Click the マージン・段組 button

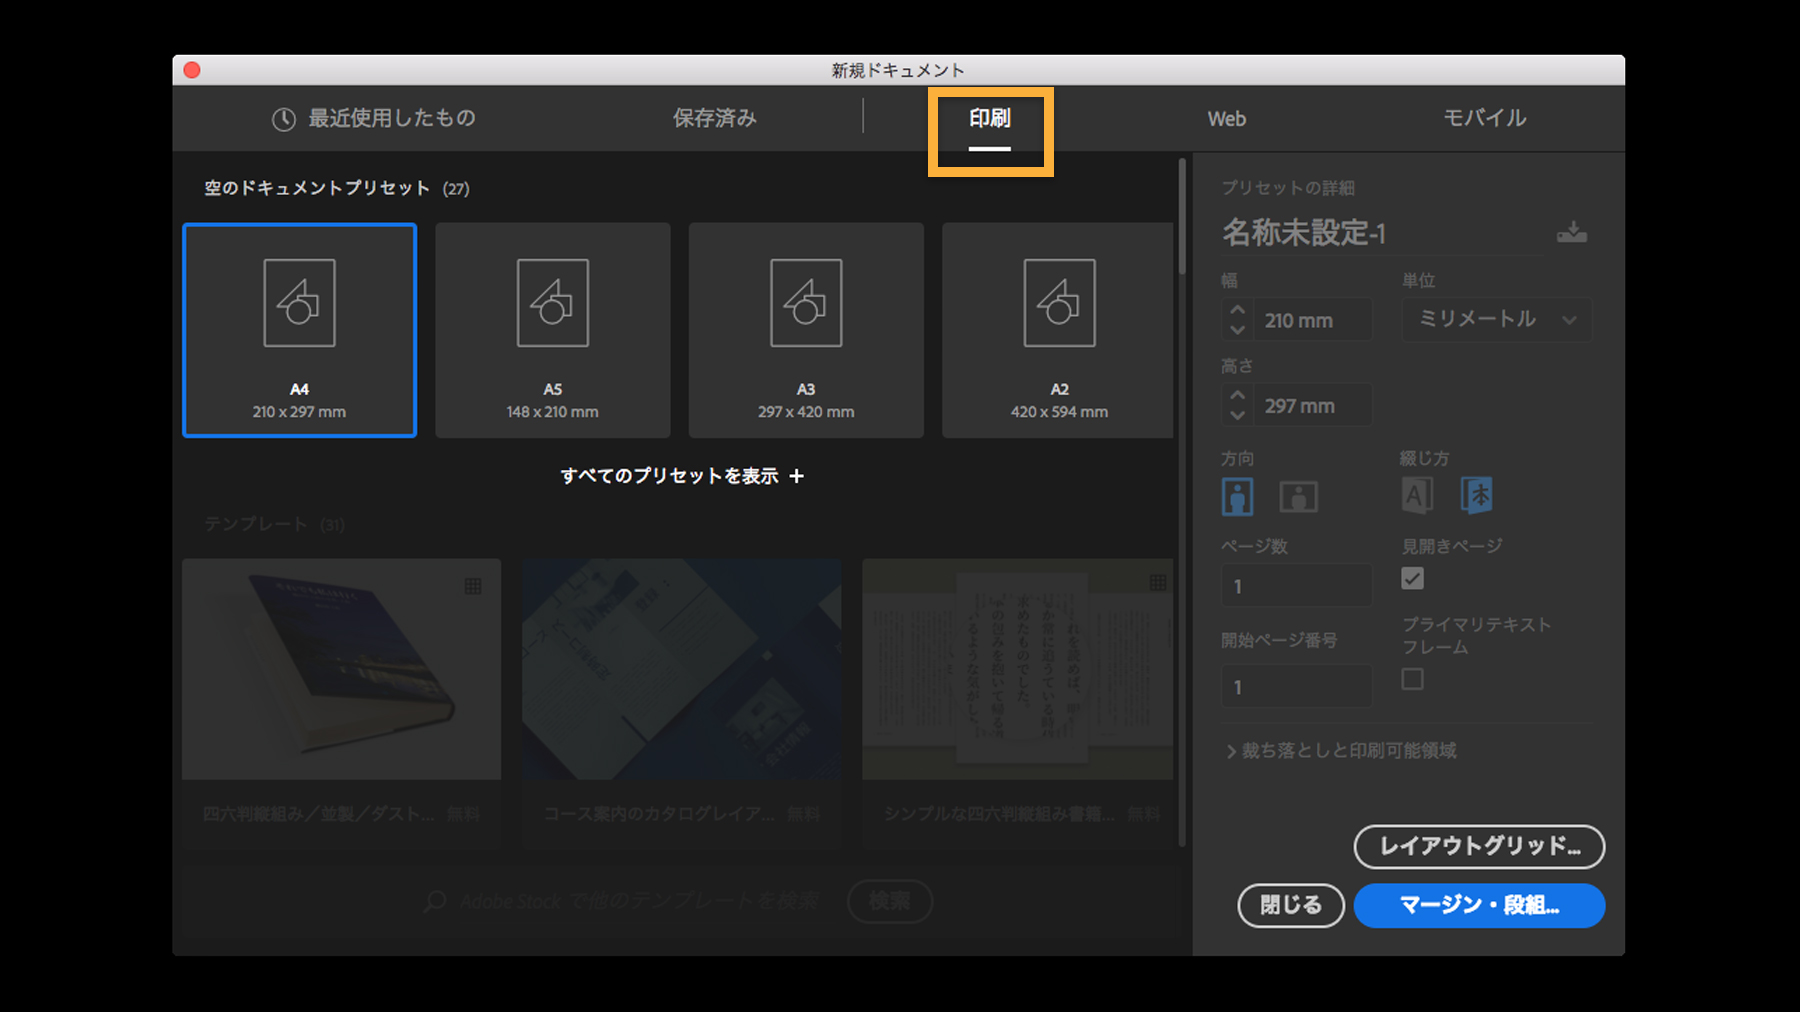[1479, 905]
